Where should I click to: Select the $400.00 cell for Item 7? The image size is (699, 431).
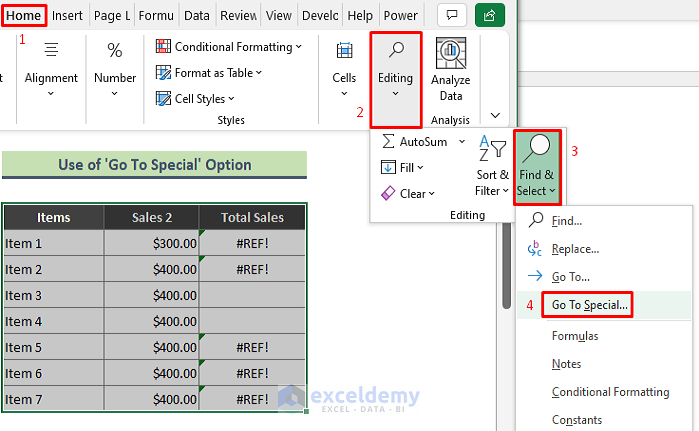coord(152,399)
